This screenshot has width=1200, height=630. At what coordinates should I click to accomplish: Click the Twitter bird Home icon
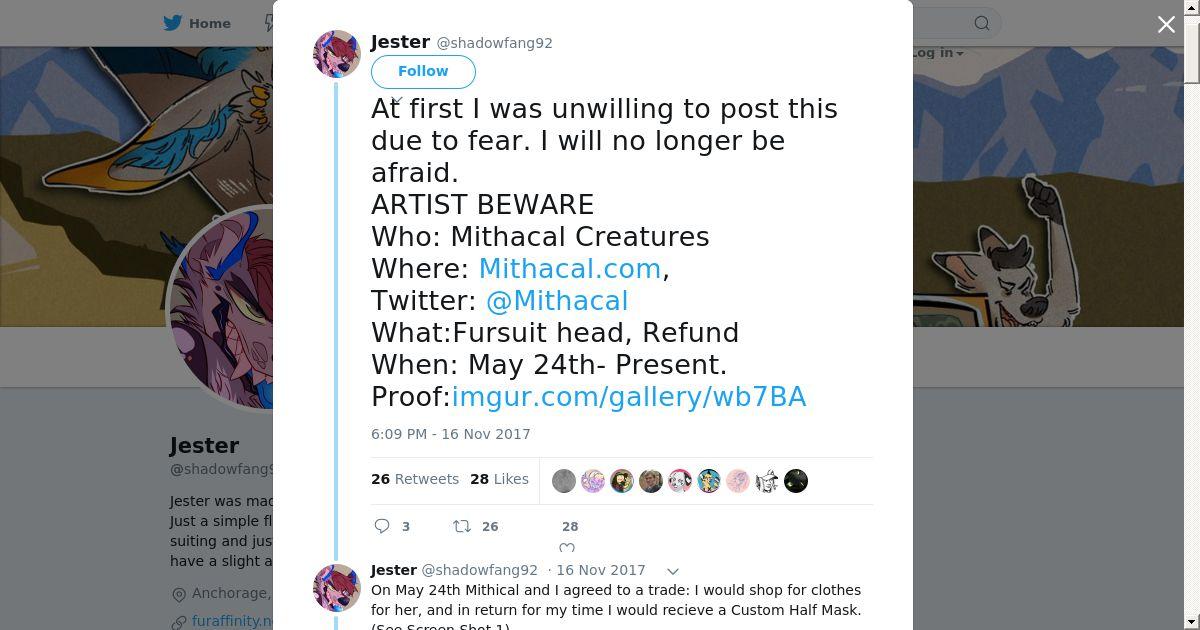point(173,23)
